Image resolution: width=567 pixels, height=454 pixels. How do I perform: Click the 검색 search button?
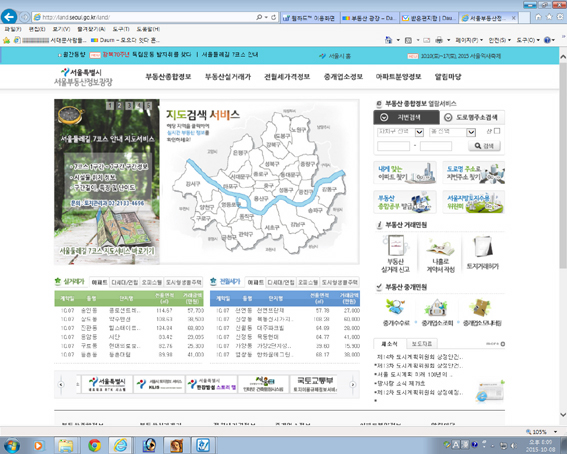click(x=485, y=146)
